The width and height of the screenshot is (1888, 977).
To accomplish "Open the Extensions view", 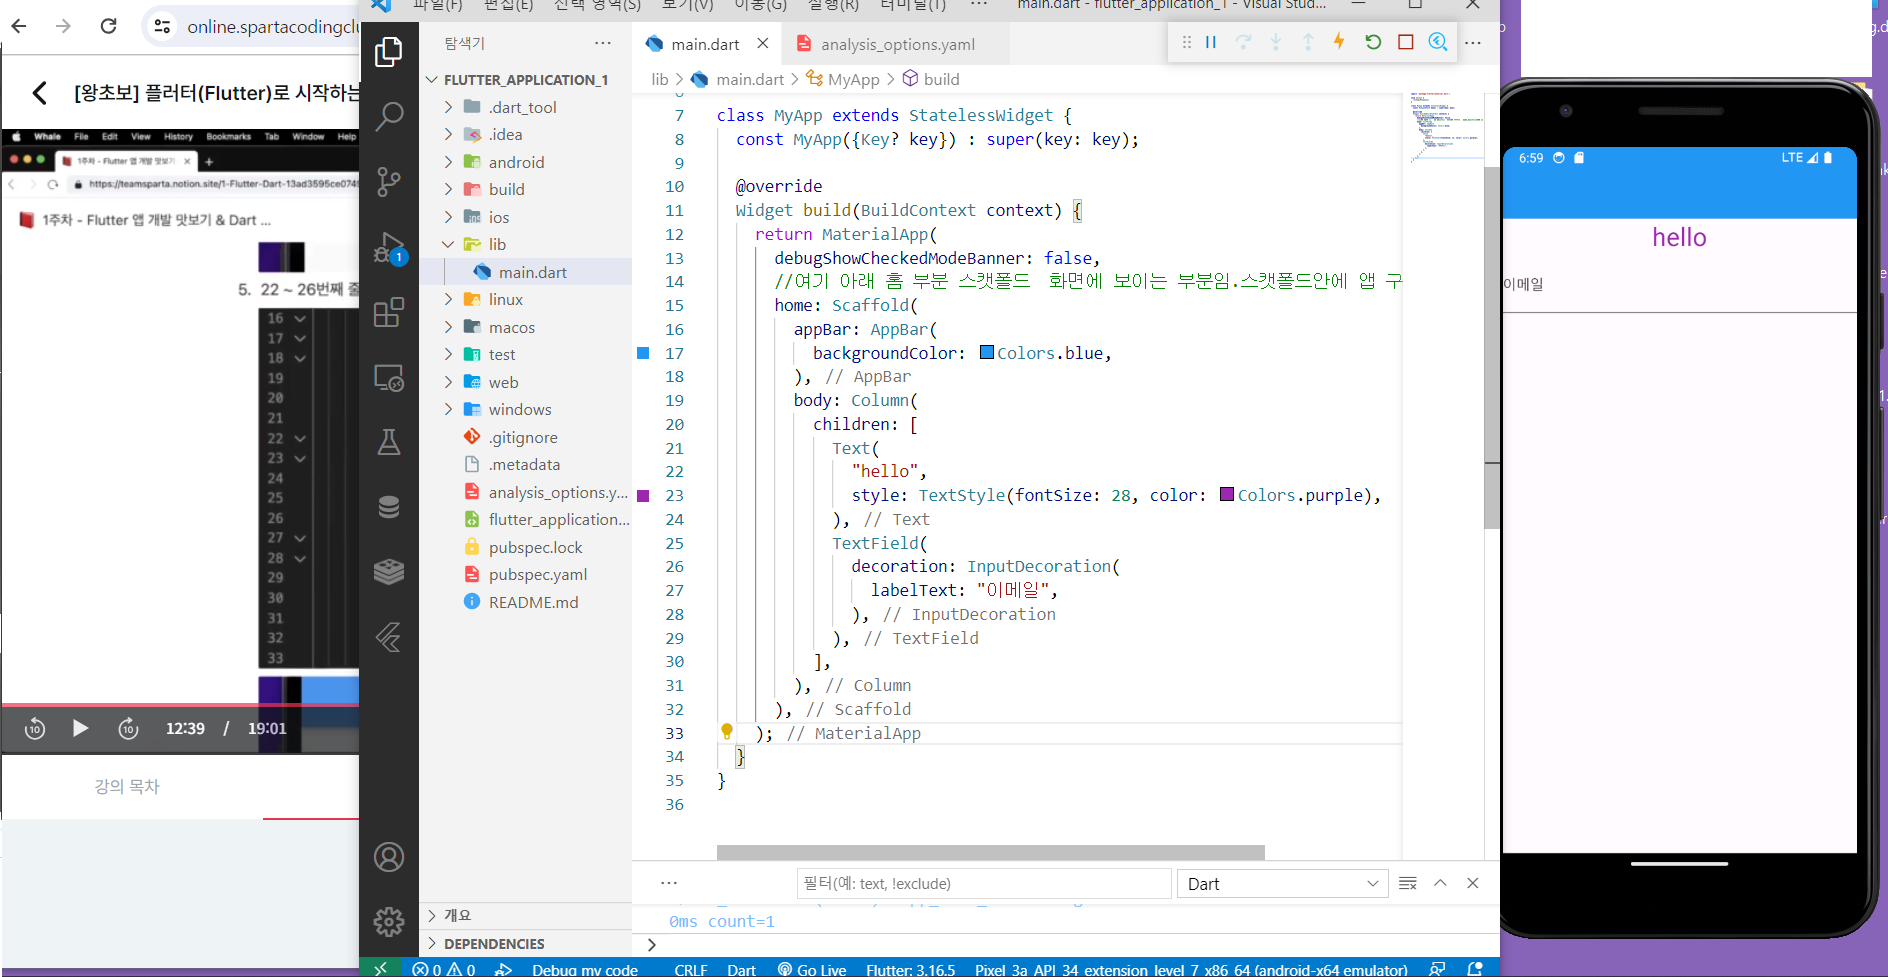I will tap(389, 313).
